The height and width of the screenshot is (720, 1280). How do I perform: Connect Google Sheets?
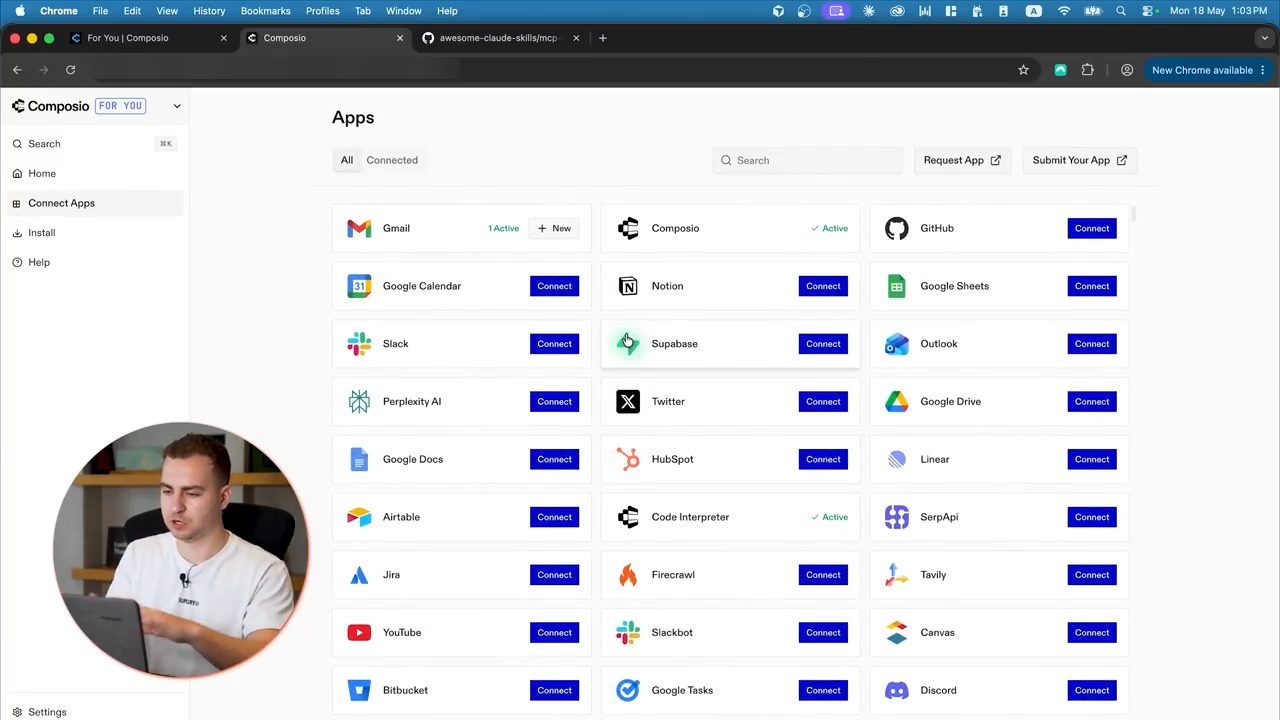click(x=1092, y=286)
